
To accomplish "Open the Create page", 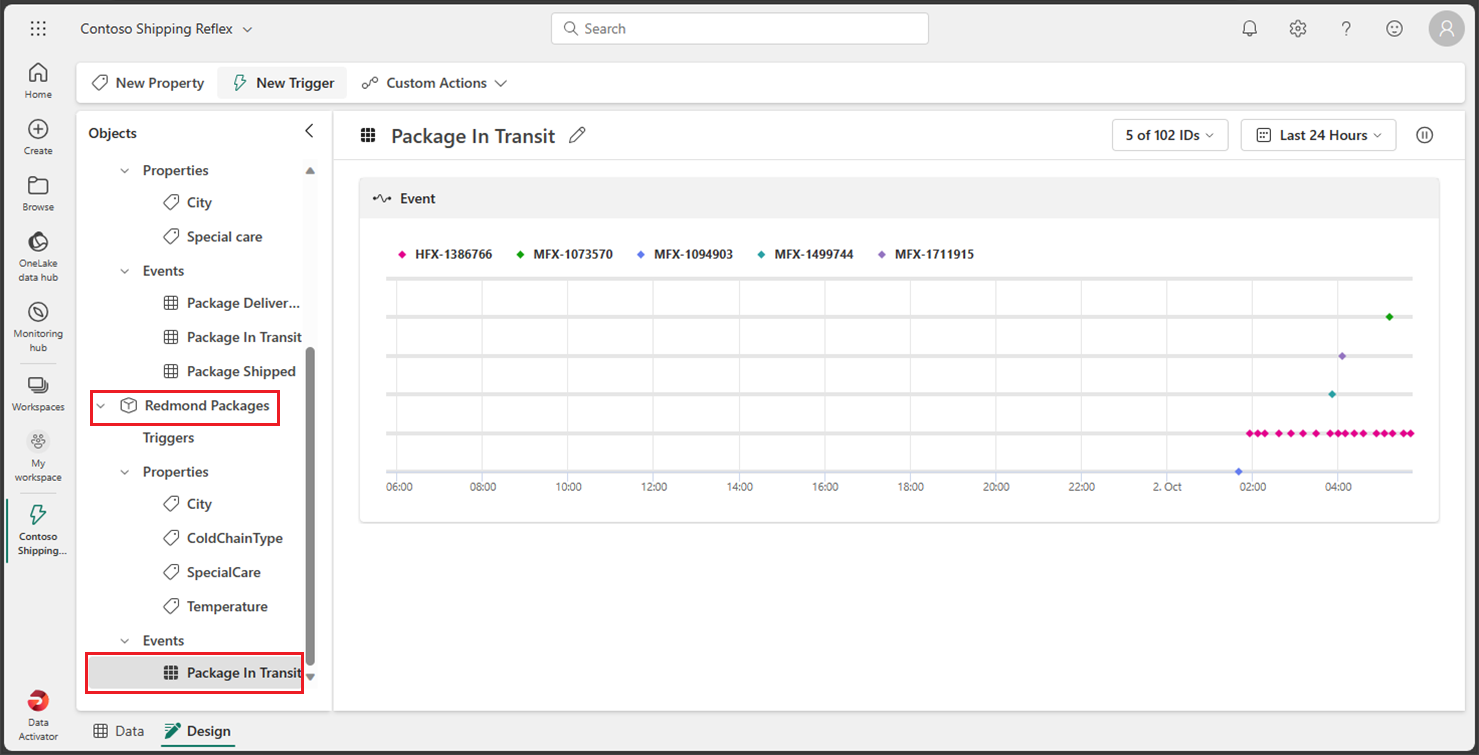I will [38, 137].
